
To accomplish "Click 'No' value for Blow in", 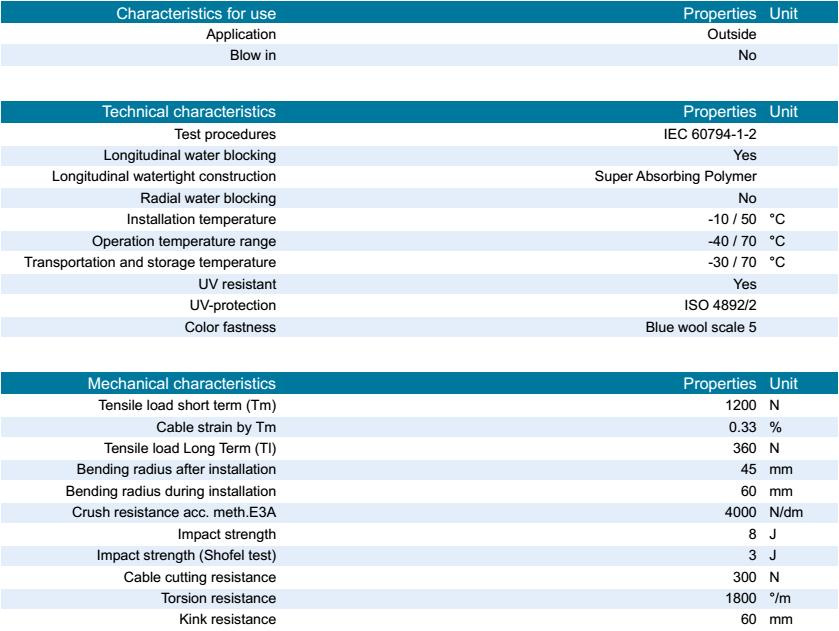I will pyautogui.click(x=747, y=55).
